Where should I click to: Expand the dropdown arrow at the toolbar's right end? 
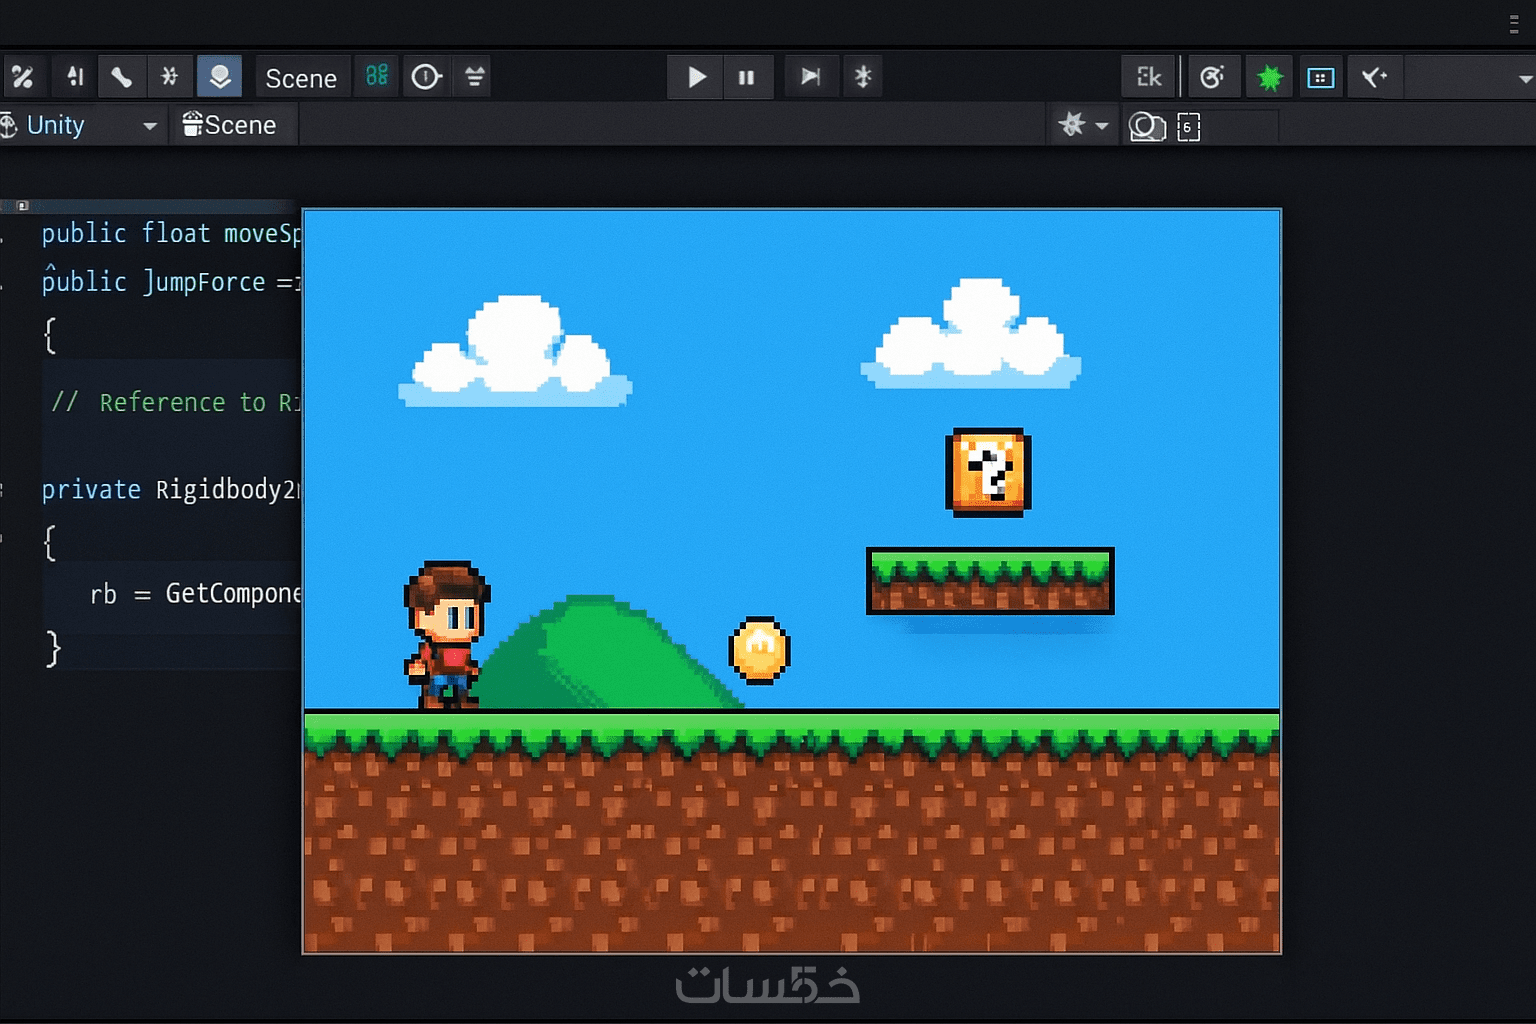pyautogui.click(x=1525, y=79)
